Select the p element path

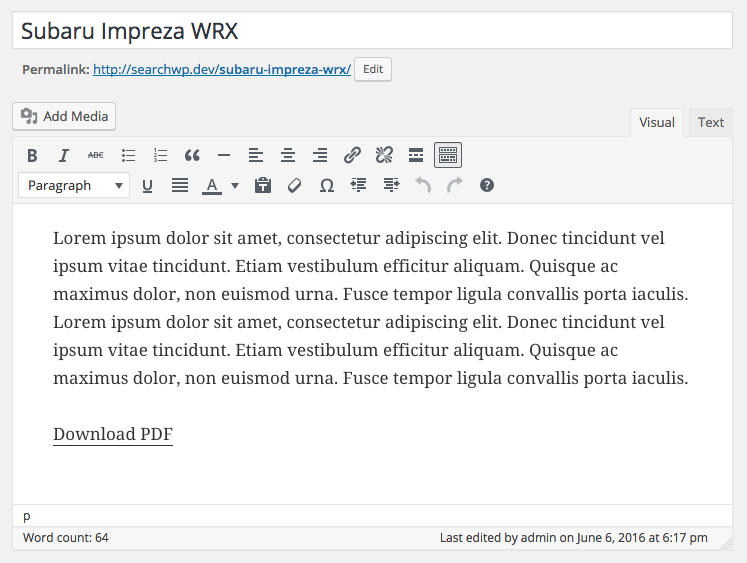coord(27,516)
